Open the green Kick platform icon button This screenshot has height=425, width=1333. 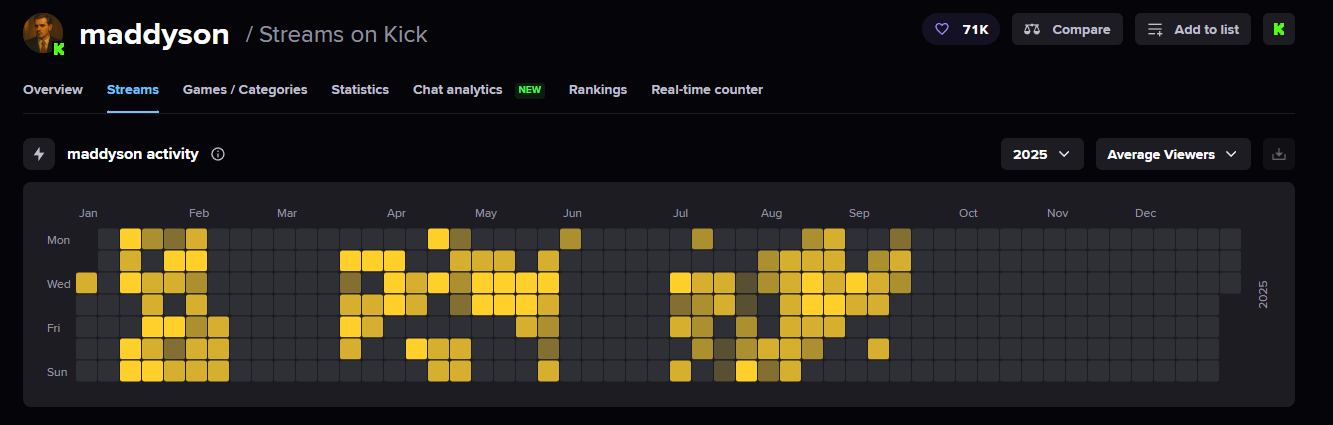(1279, 29)
